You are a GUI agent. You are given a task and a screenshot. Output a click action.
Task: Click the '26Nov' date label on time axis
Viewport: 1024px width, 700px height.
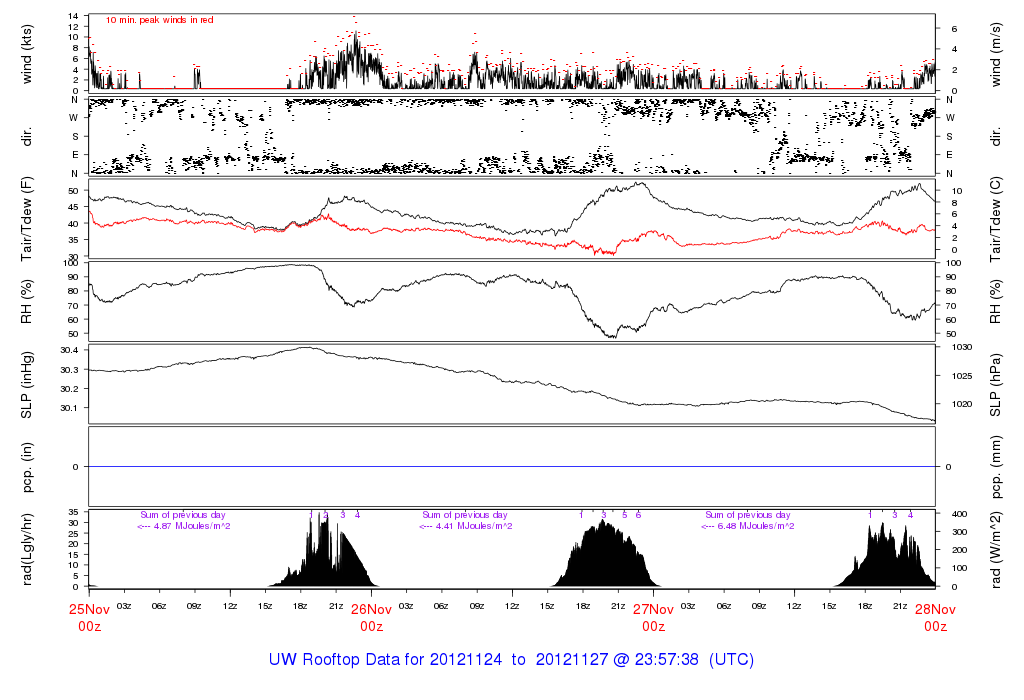click(x=372, y=609)
